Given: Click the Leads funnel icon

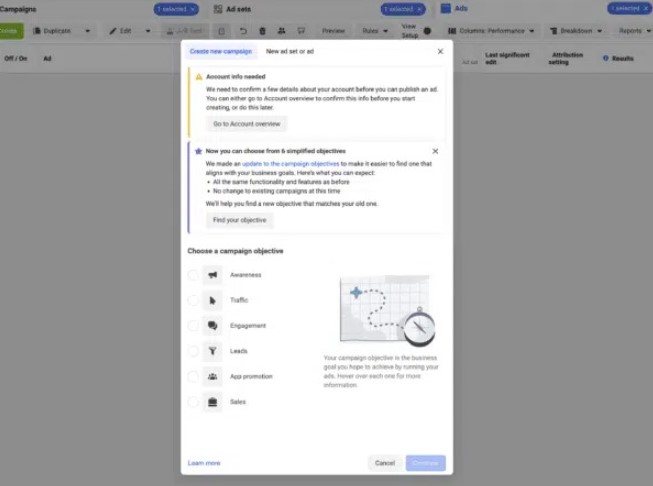Looking at the screenshot, I should tap(212, 351).
